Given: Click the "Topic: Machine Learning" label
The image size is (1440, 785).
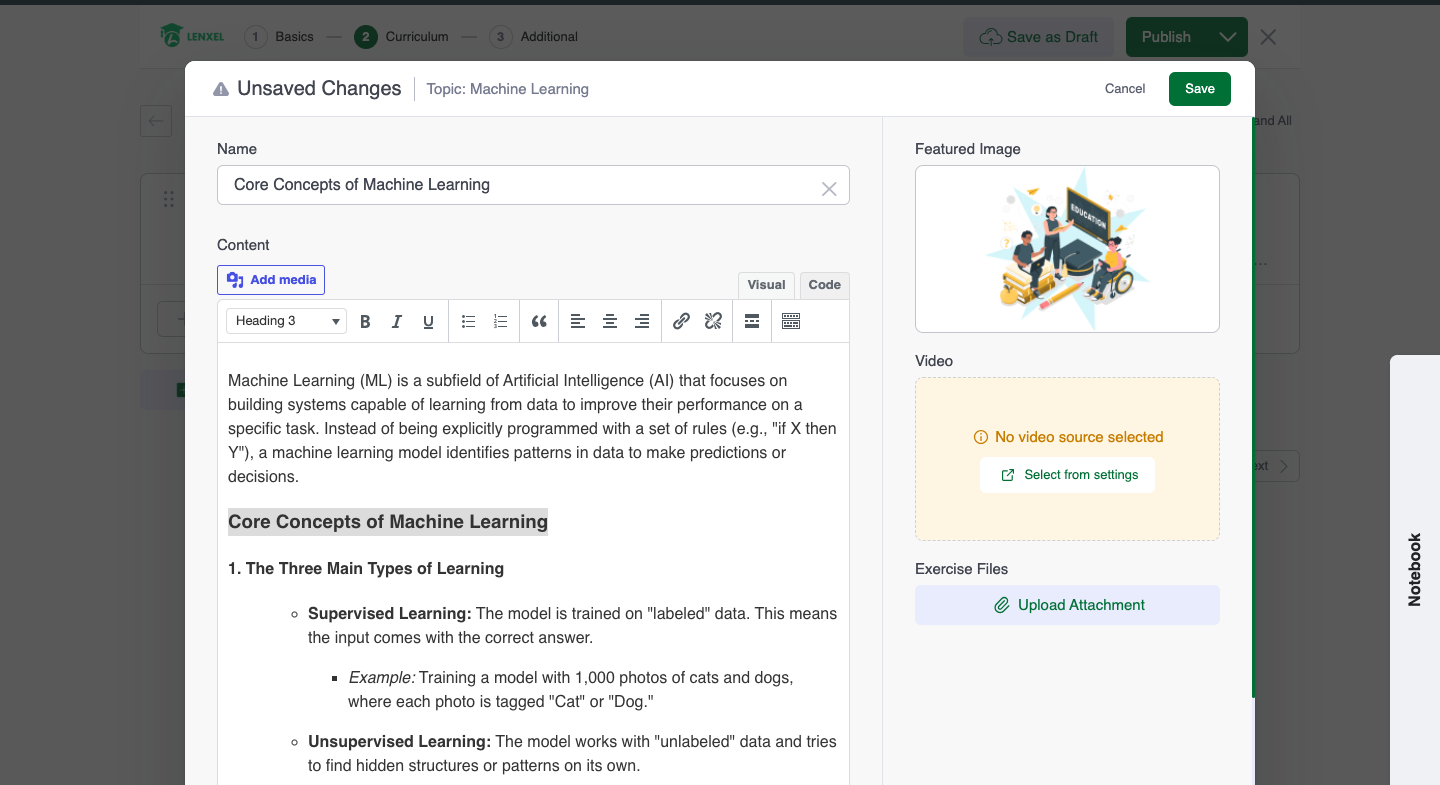Looking at the screenshot, I should [x=507, y=89].
